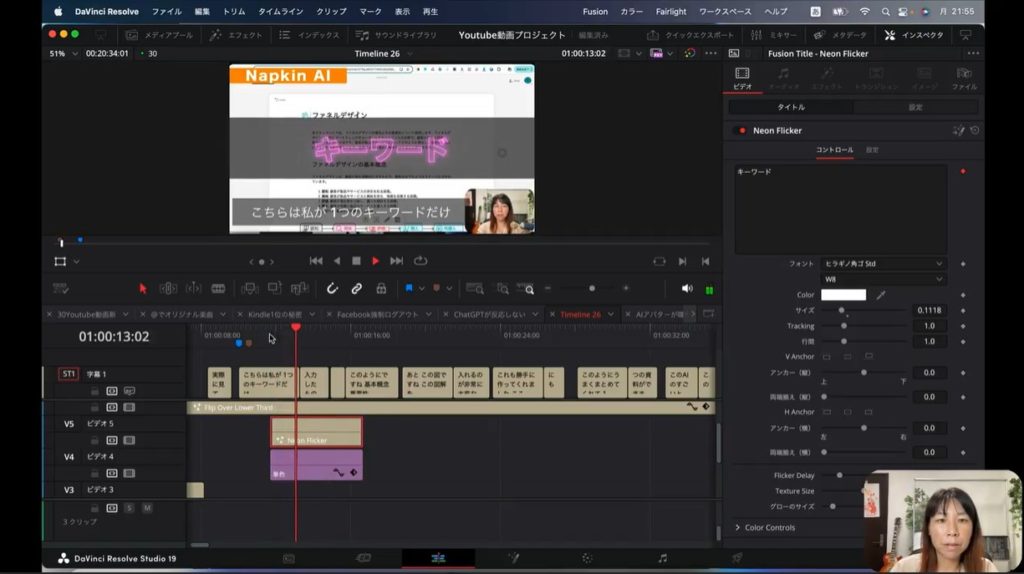The height and width of the screenshot is (574, 1024).
Task: Click the Color eyedropper icon in inspector
Action: coord(881,295)
